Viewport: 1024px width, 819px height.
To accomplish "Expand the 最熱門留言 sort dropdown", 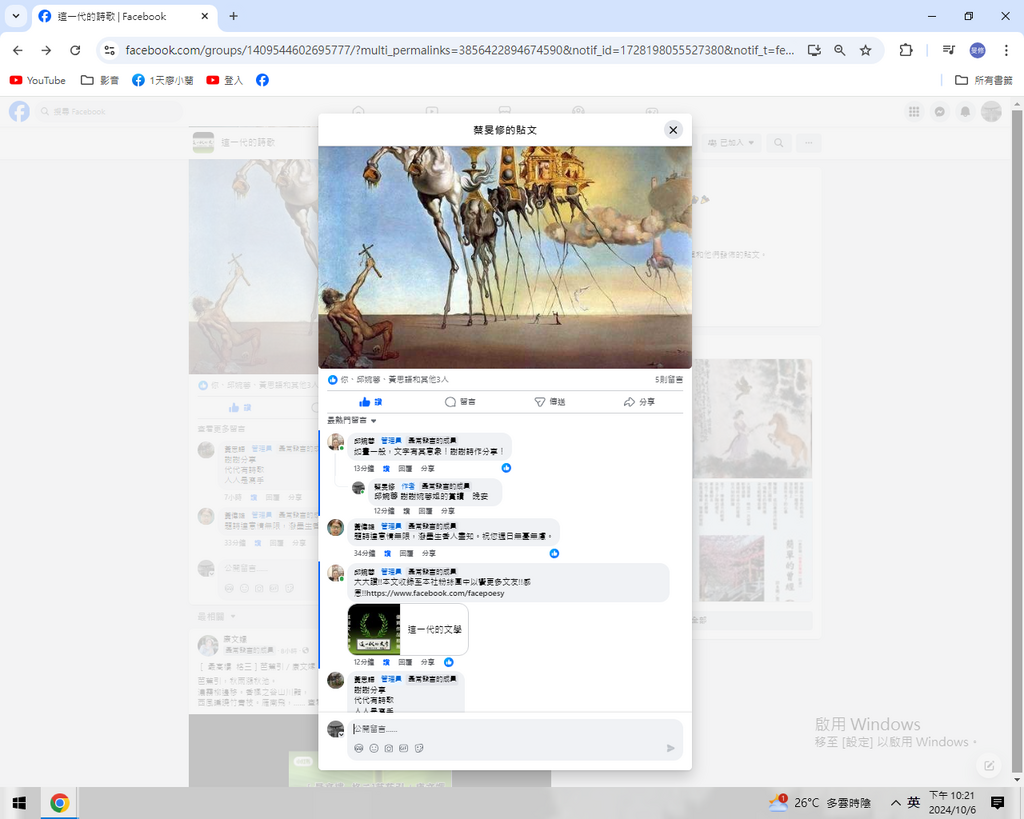I will 350,421.
